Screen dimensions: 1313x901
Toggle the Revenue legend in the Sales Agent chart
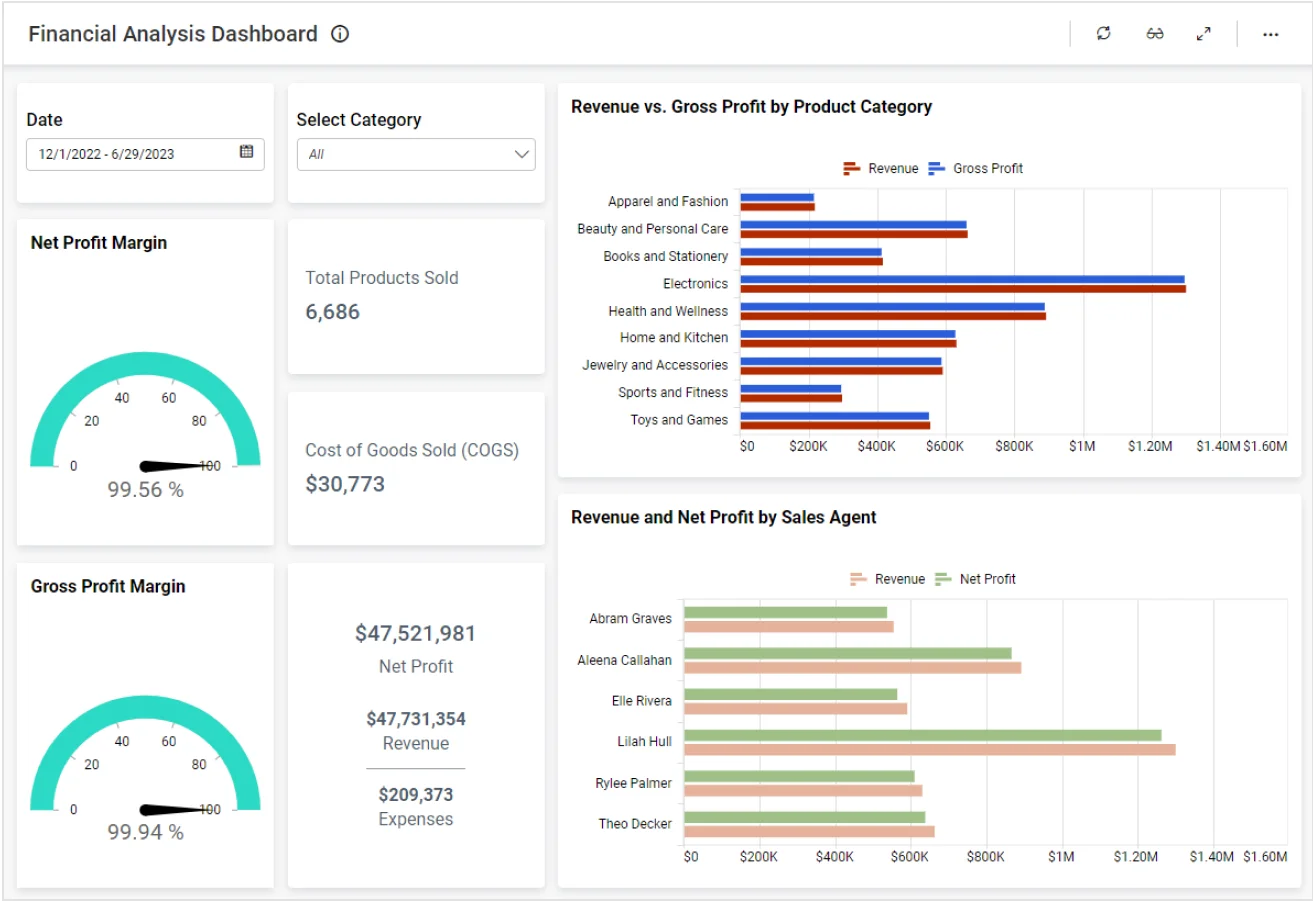click(x=888, y=579)
